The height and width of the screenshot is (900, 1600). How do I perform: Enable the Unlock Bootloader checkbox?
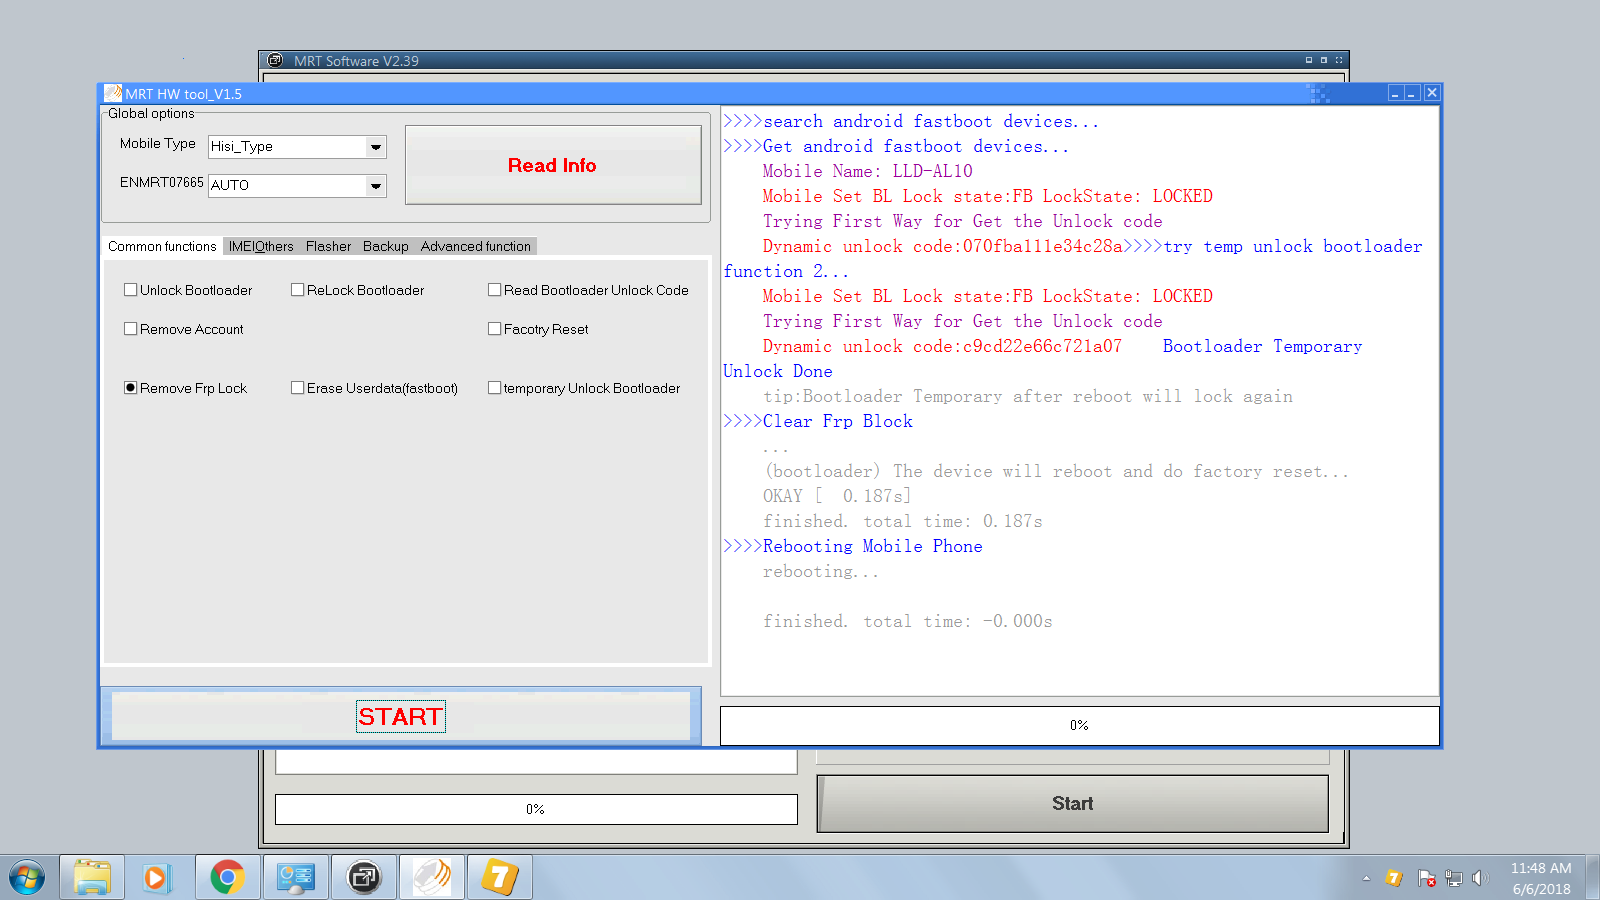tap(130, 290)
